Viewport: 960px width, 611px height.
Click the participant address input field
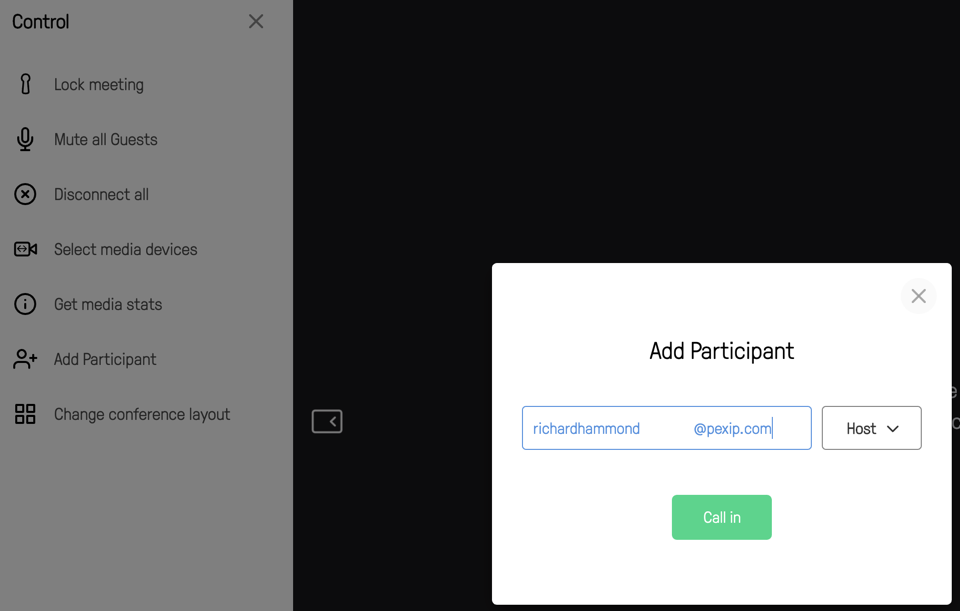click(x=666, y=427)
